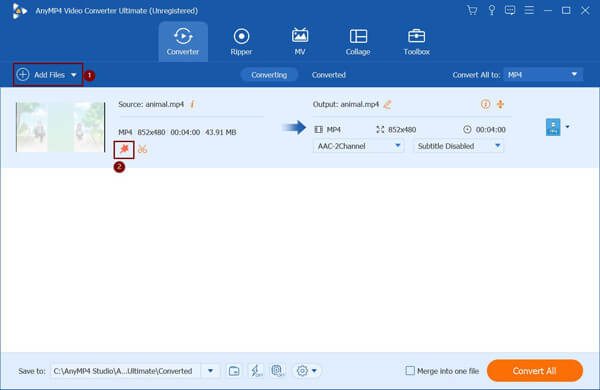This screenshot has height=390, width=600.
Task: Show the Converting list
Action: coord(269,75)
